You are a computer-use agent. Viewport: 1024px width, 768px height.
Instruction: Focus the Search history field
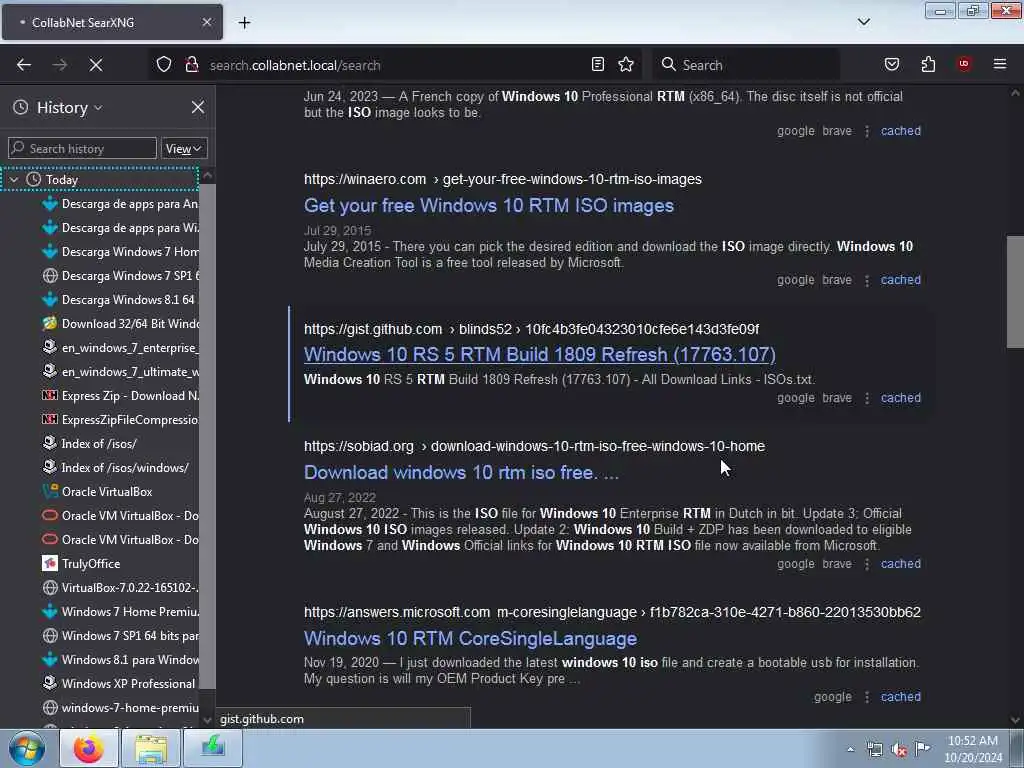[82, 148]
